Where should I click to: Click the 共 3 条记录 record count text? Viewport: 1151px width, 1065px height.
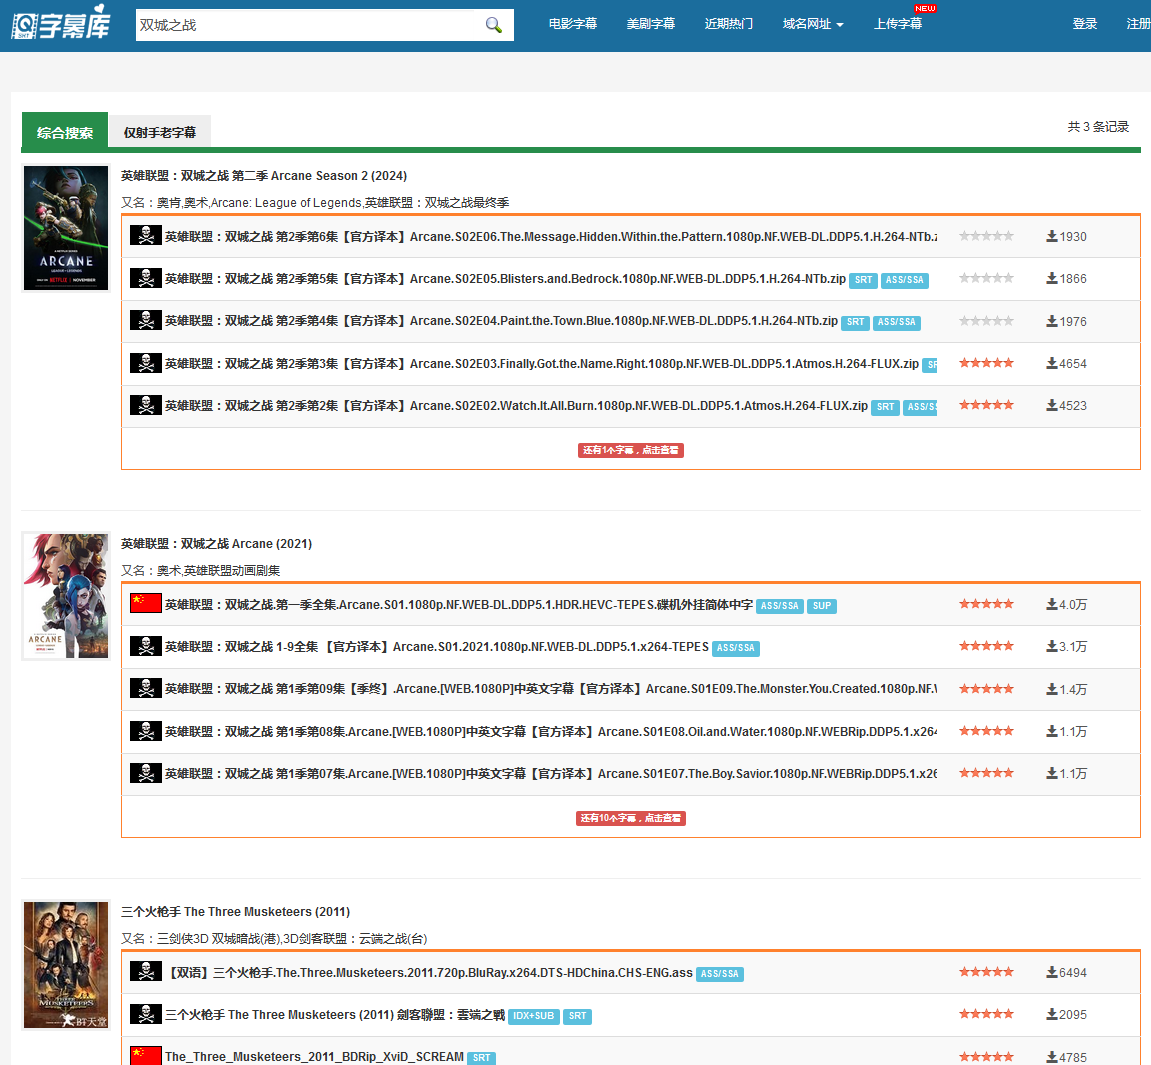1098,127
